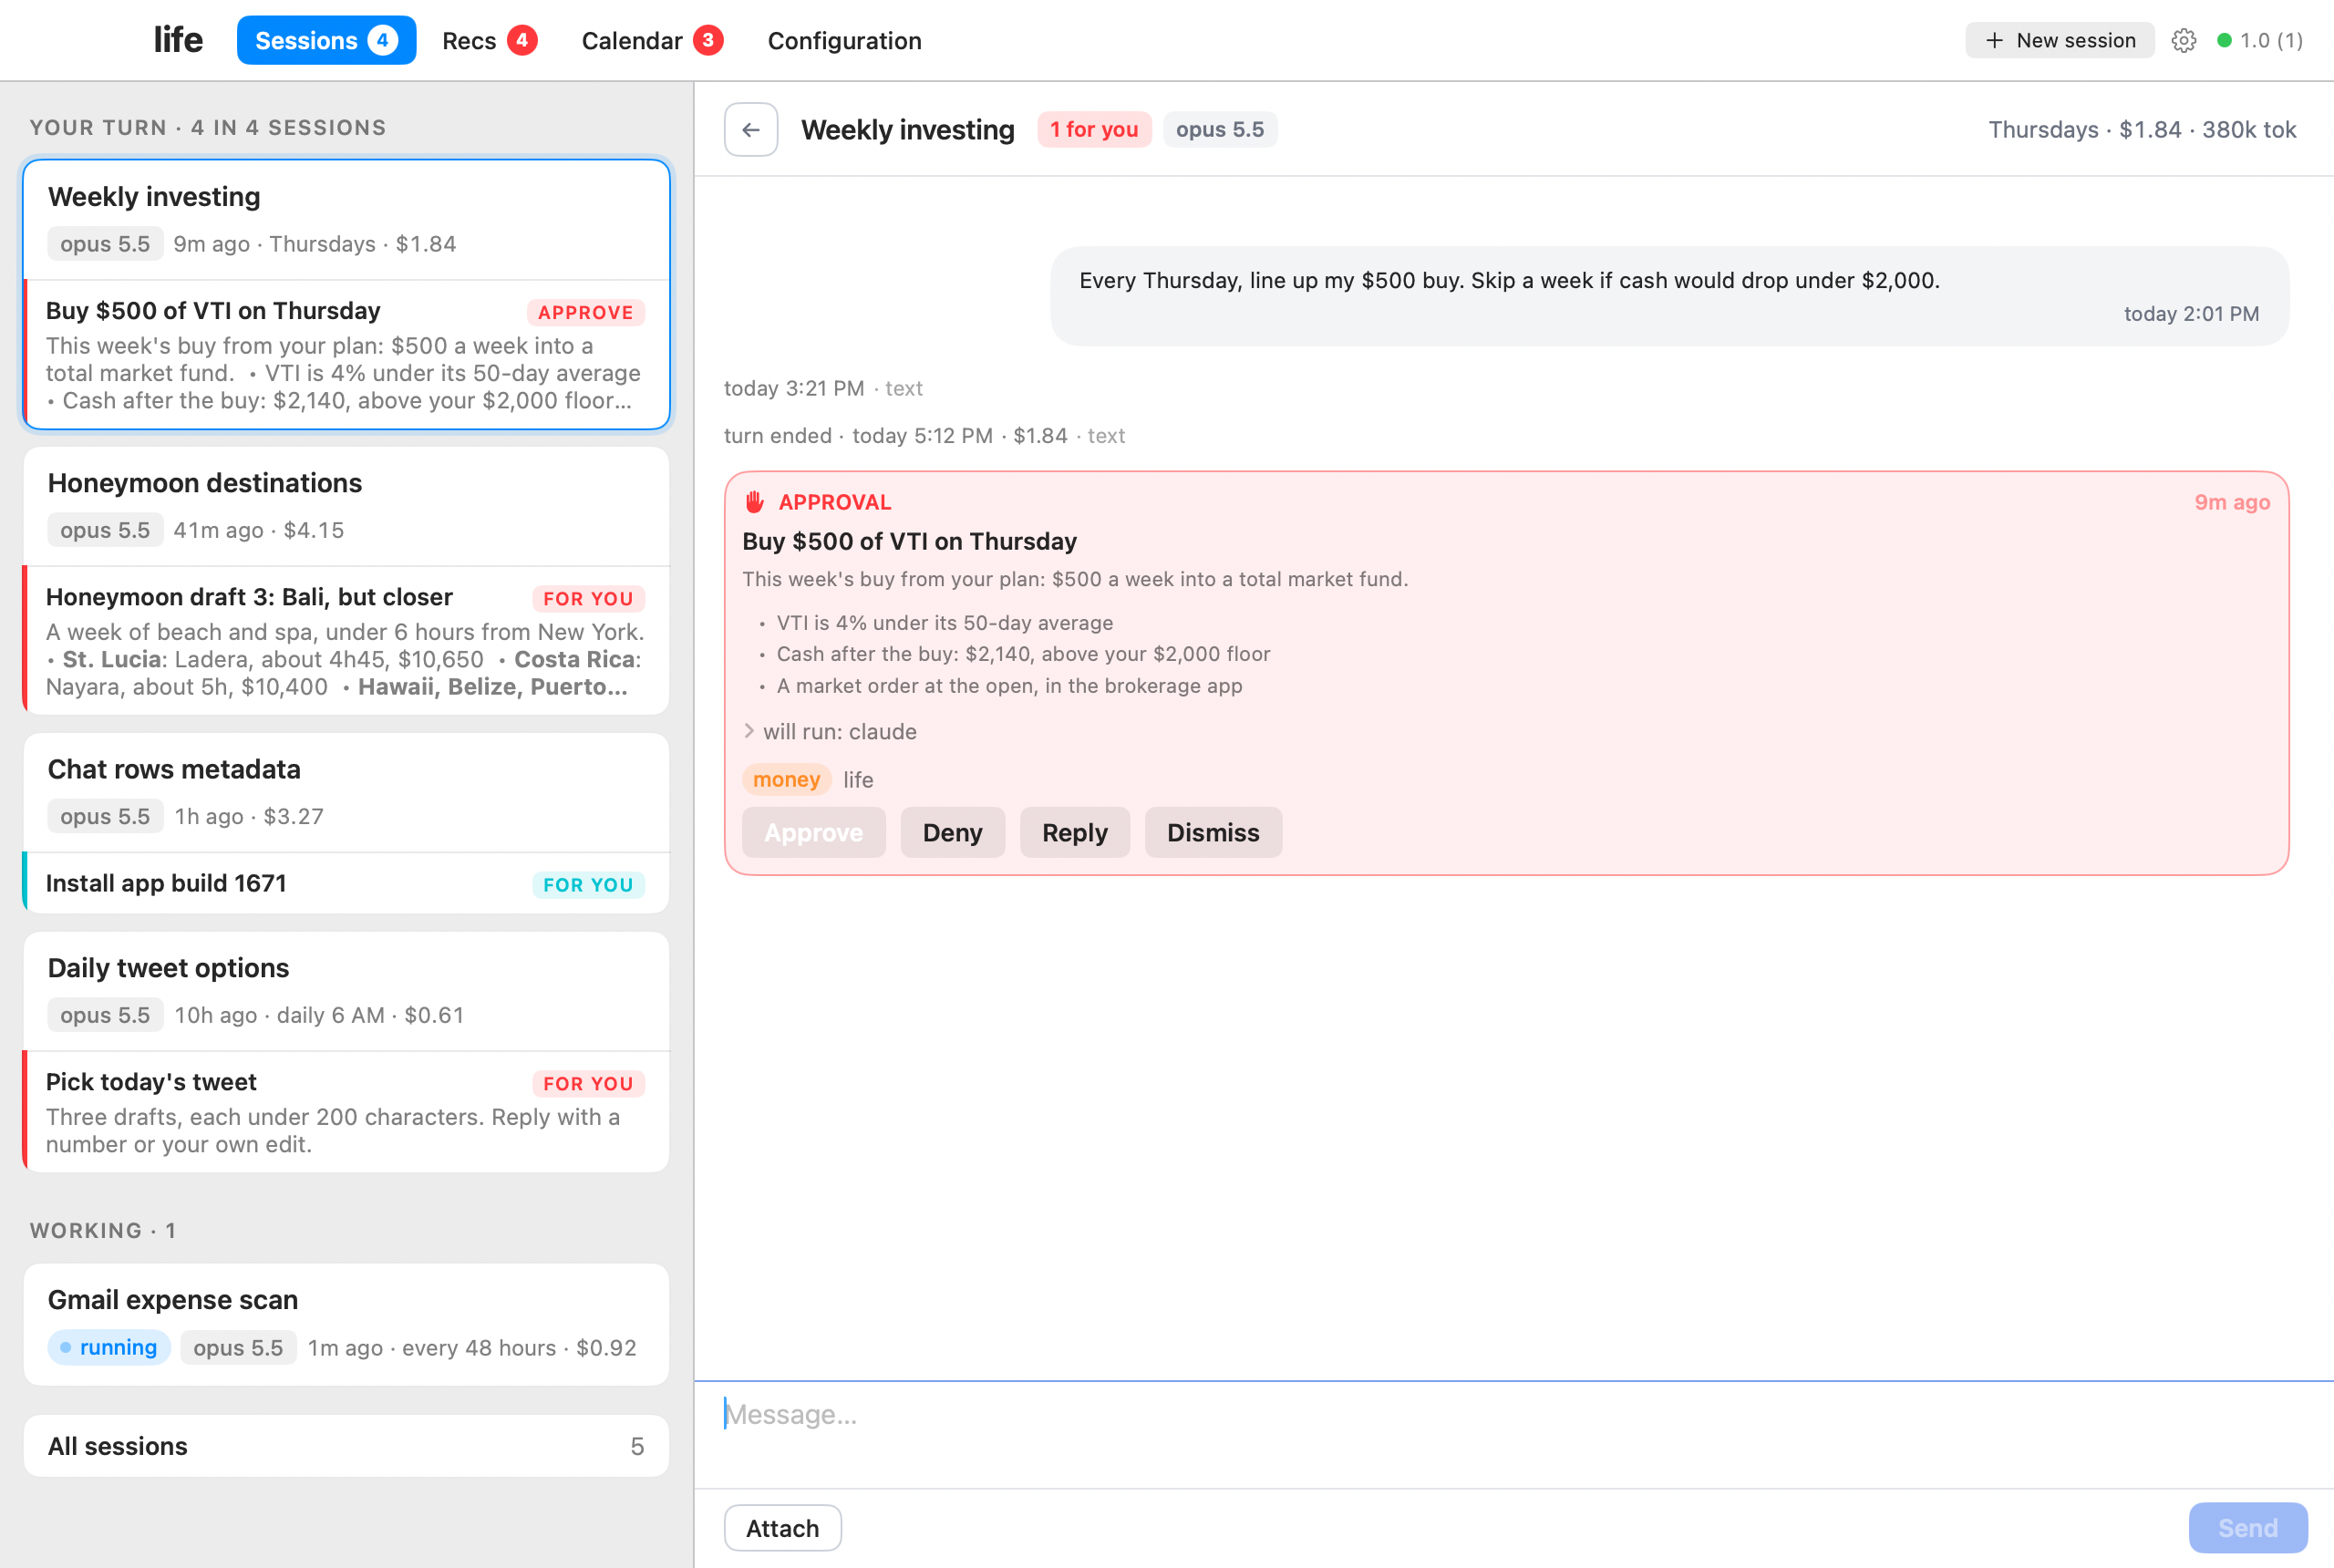Click 'YOUR TURN · 4 IN 4 SESSIONS' heading
2334x1568 pixels.
(x=208, y=128)
